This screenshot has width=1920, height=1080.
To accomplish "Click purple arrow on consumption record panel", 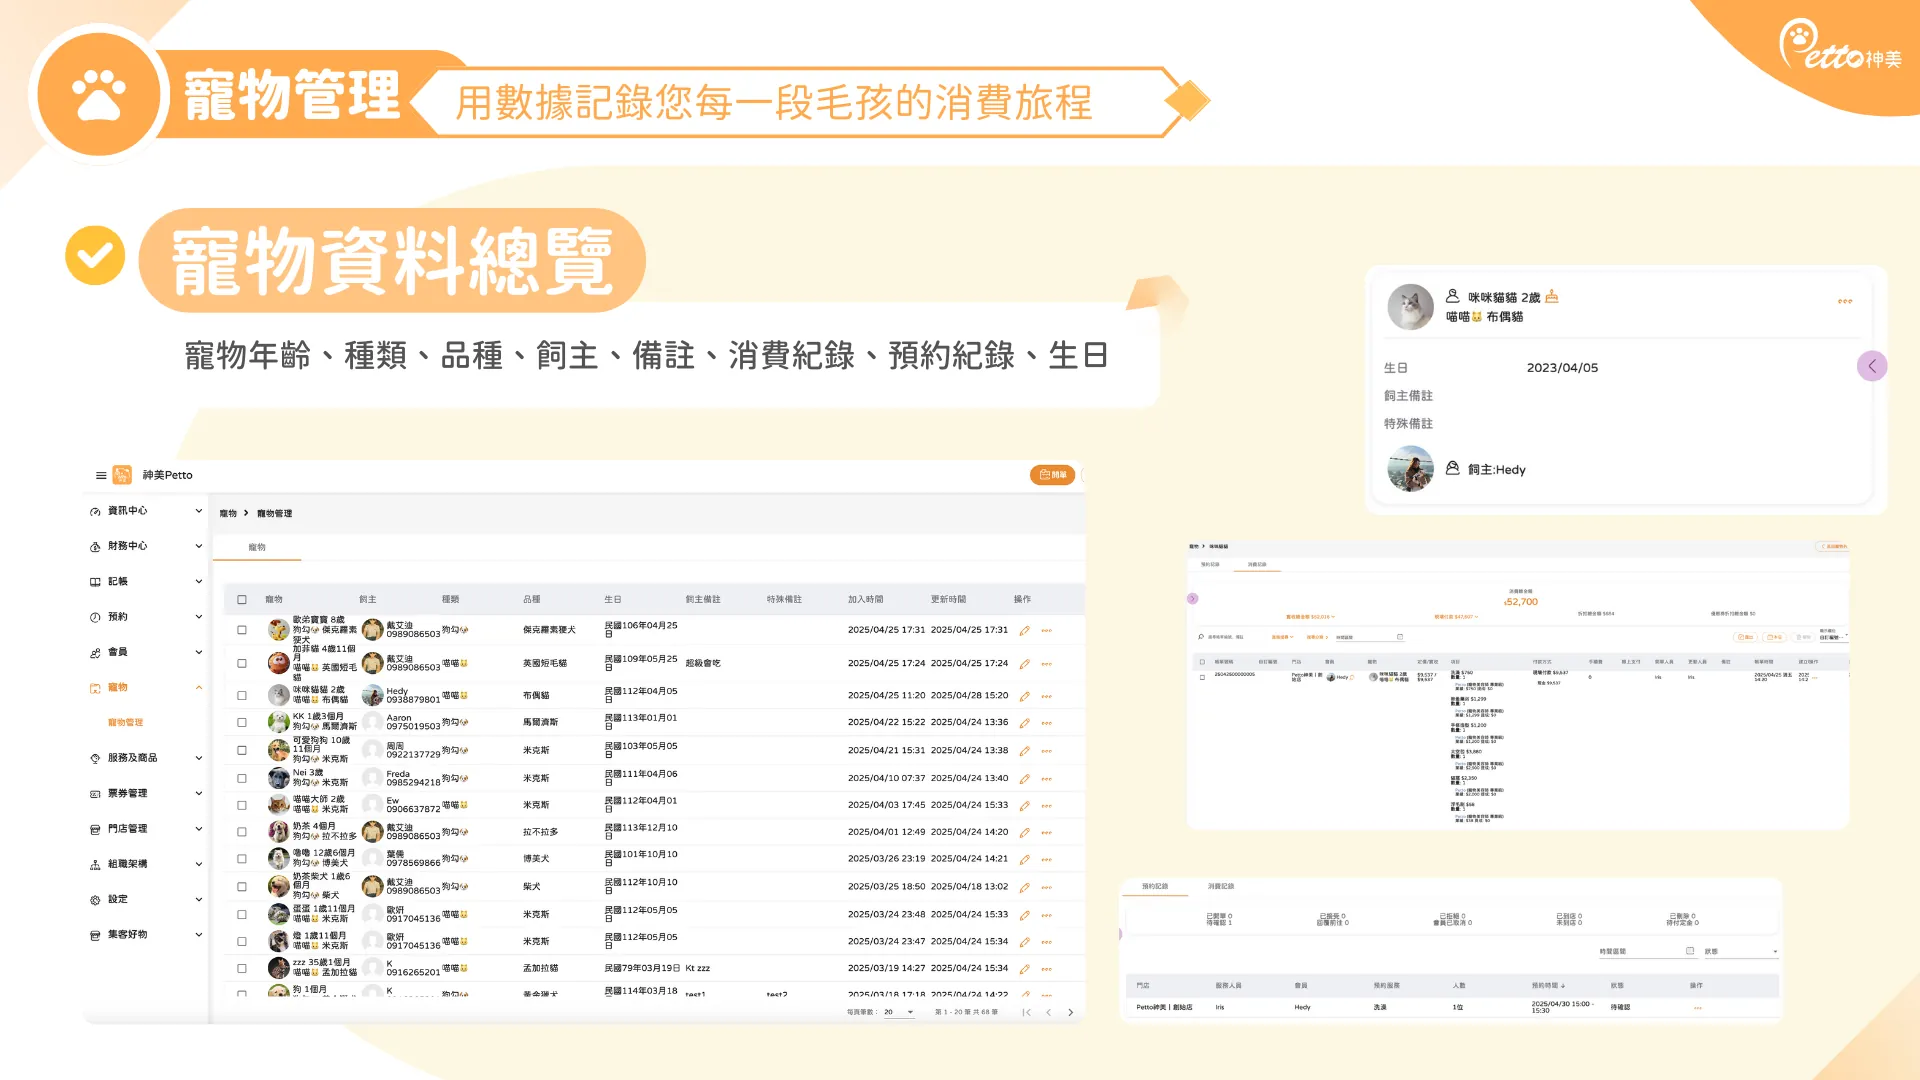I will (1192, 599).
